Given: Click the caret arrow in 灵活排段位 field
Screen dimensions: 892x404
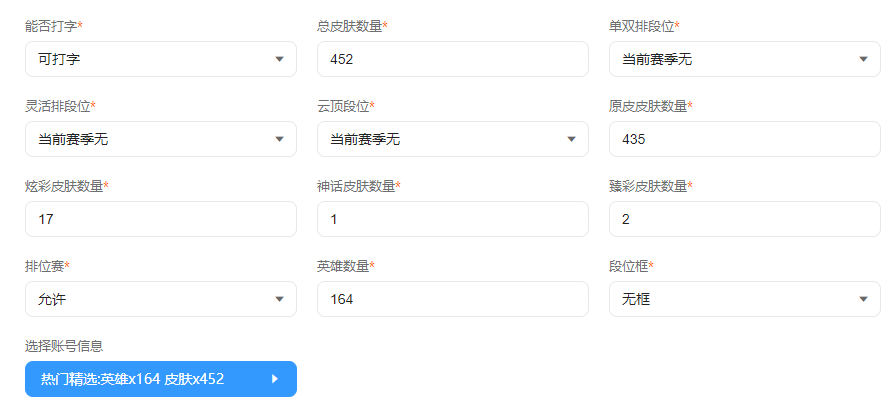Looking at the screenshot, I should click(279, 139).
